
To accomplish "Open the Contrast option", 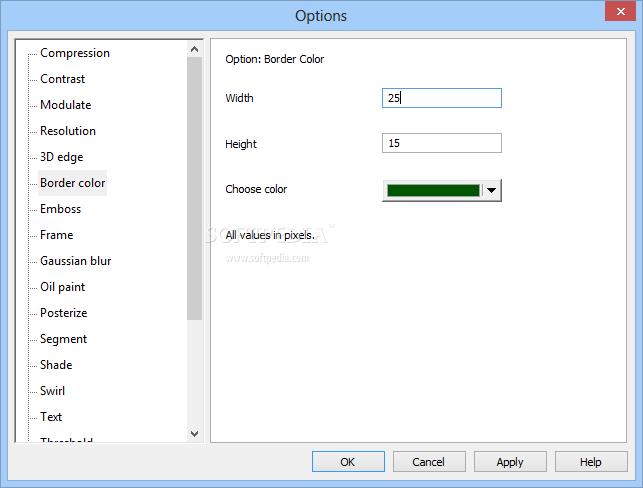I will coord(62,79).
